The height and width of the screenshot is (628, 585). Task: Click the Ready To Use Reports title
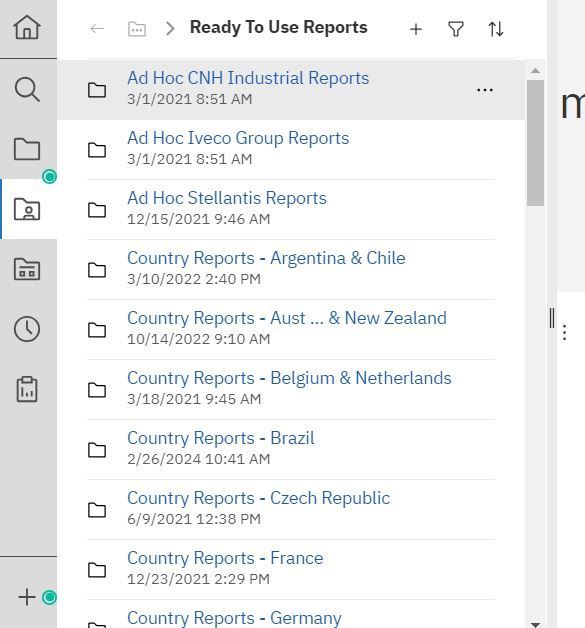[278, 27]
